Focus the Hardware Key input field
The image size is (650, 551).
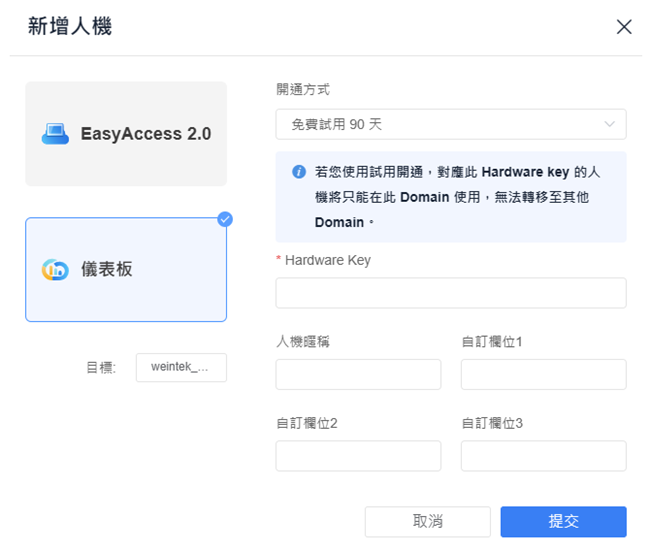(451, 293)
